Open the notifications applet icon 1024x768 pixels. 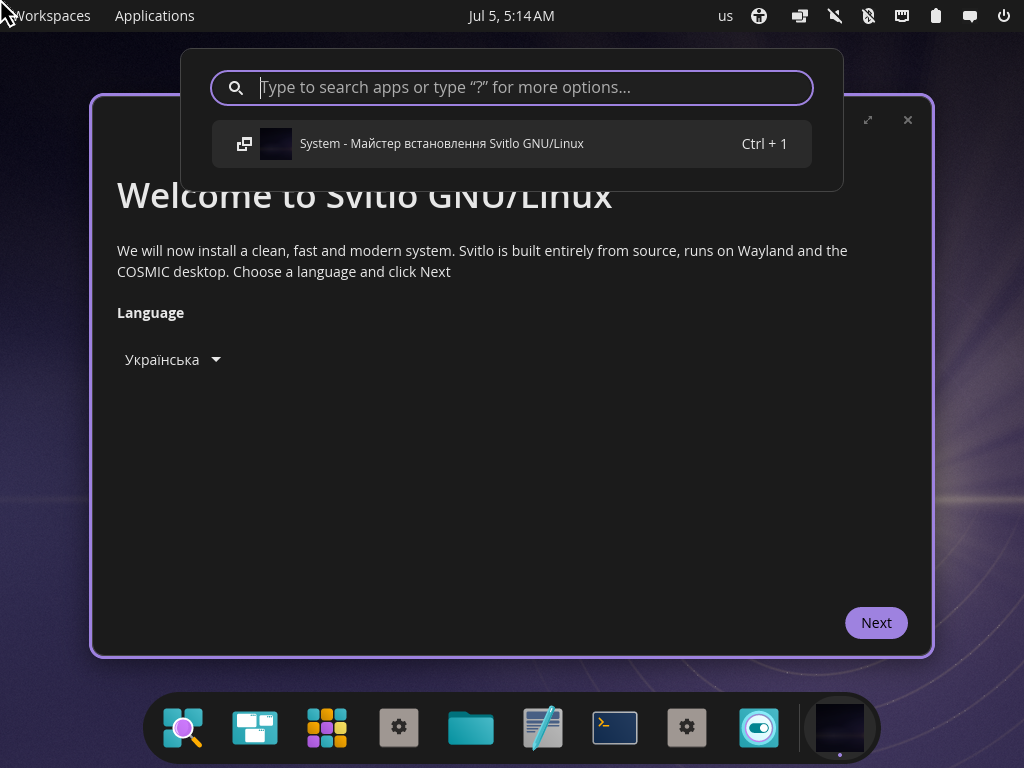click(x=970, y=16)
